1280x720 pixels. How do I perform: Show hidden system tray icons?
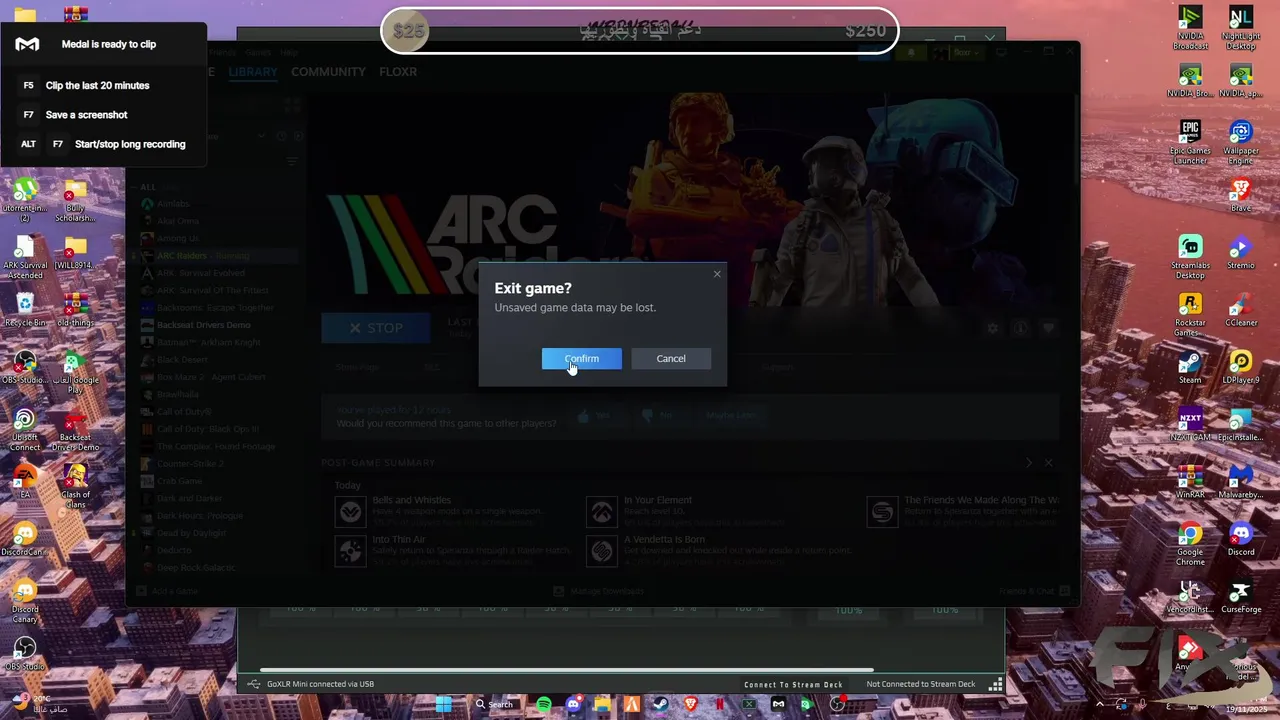[x=1099, y=704]
